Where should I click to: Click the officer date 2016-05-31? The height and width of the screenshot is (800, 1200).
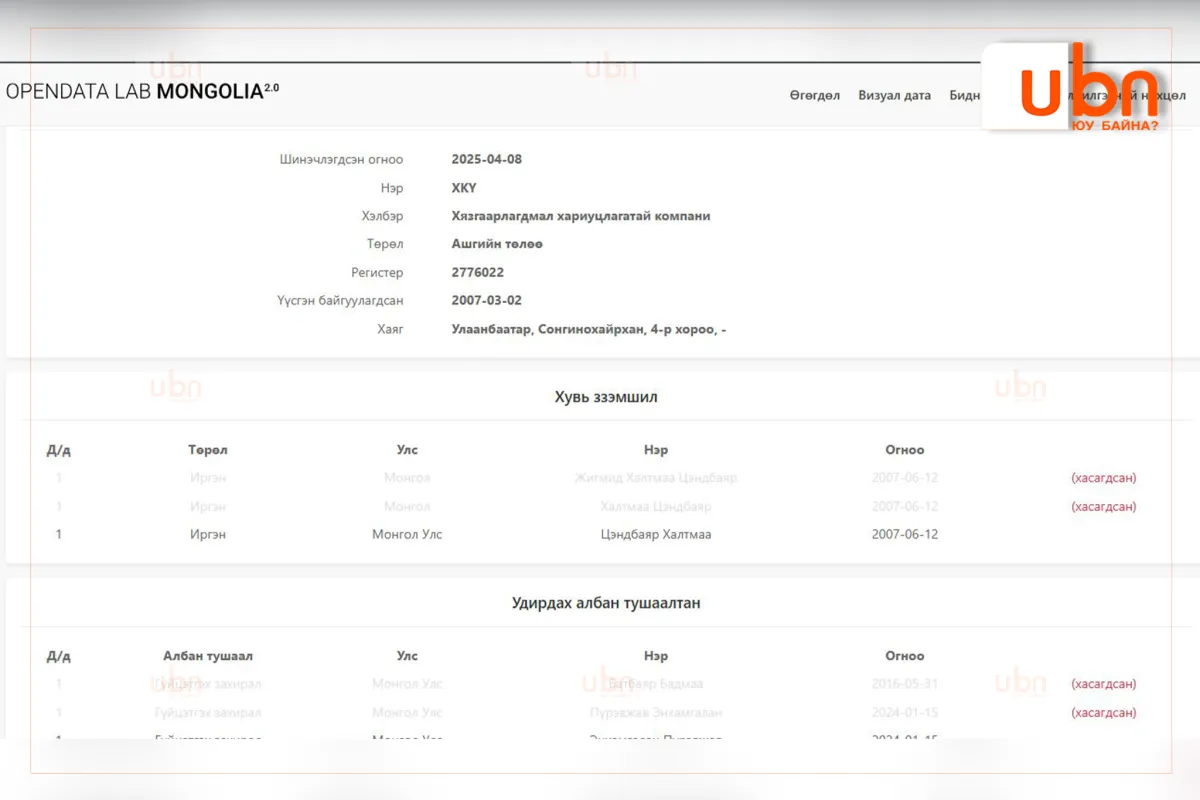905,684
